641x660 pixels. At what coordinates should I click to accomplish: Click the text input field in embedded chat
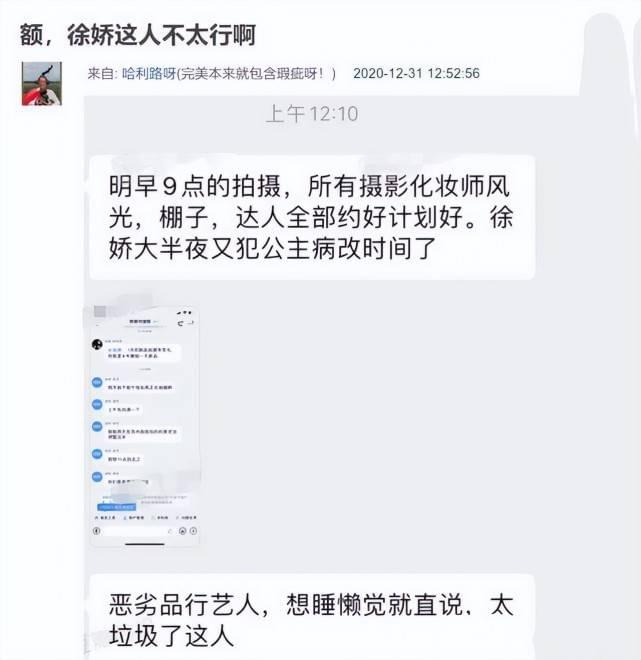pyautogui.click(x=135, y=531)
